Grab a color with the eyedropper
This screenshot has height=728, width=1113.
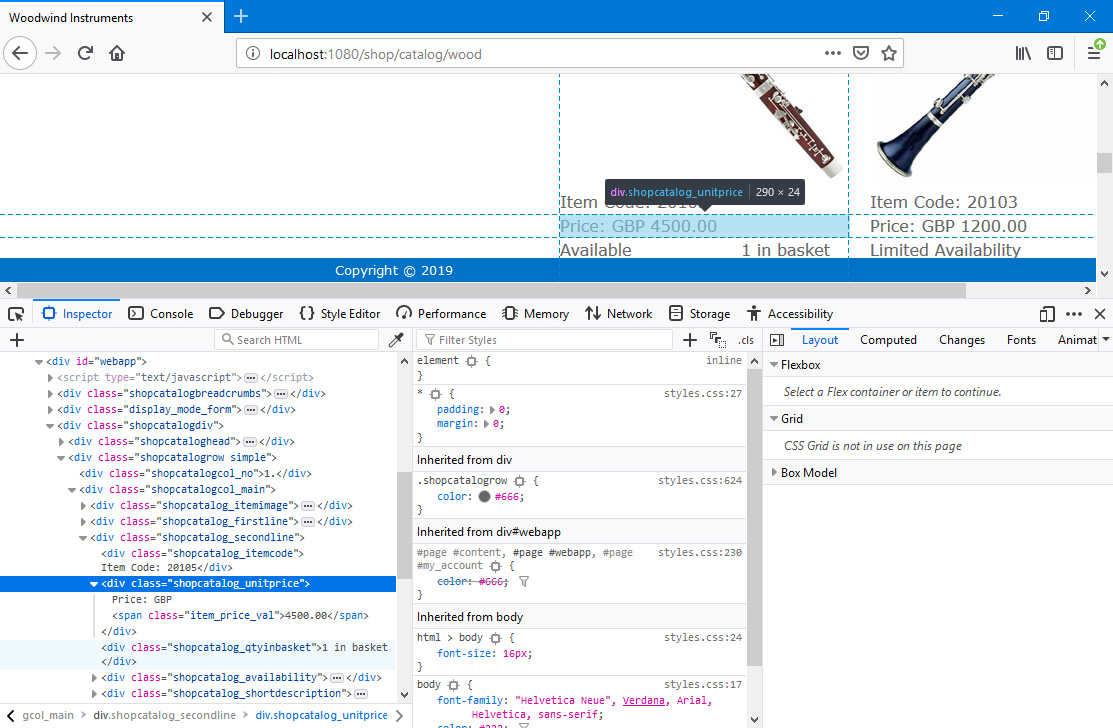396,340
